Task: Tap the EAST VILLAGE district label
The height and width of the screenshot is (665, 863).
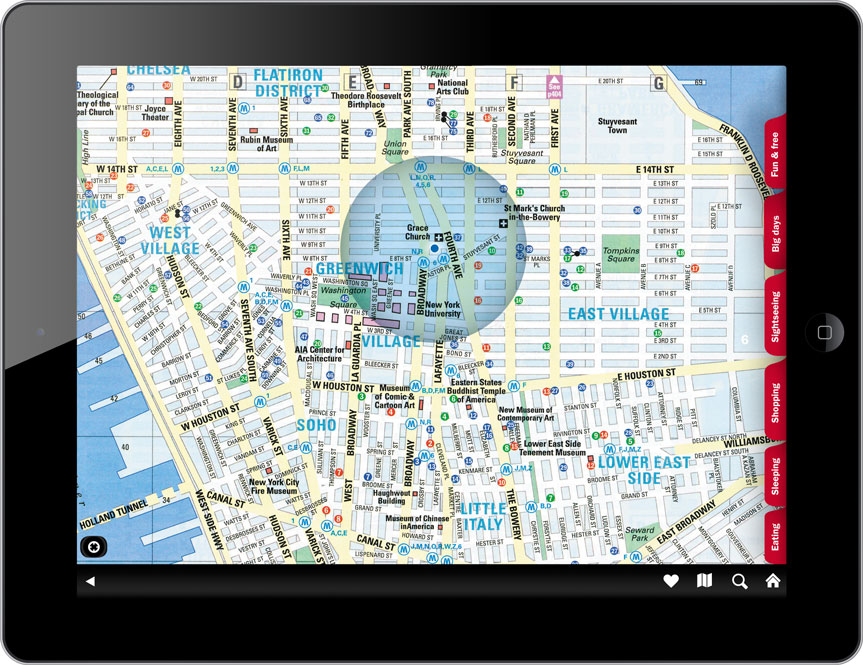Action: (x=618, y=314)
